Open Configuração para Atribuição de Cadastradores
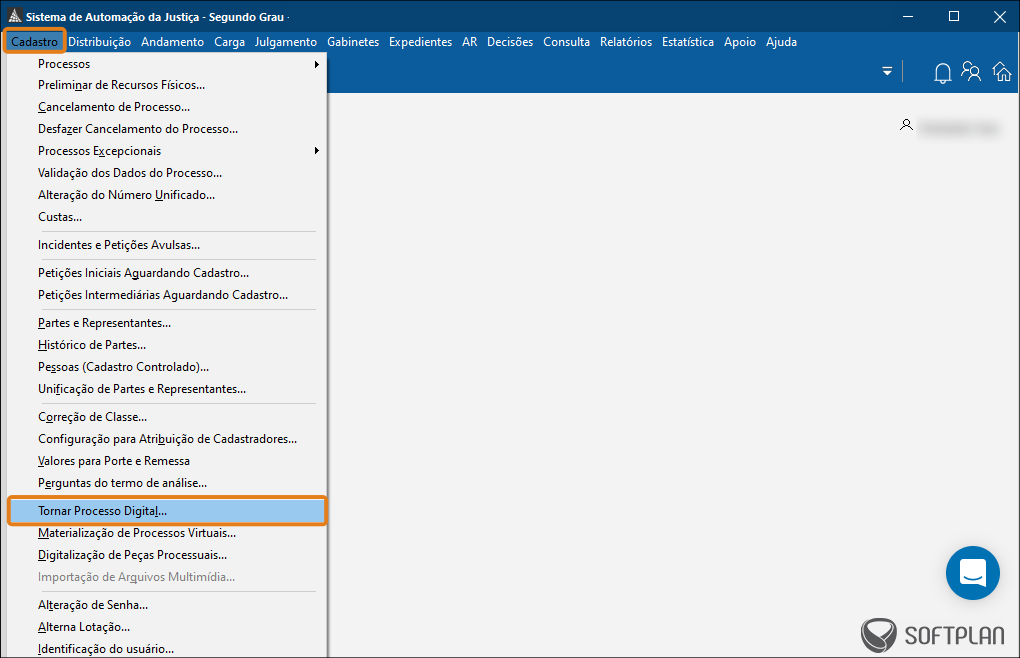1020x658 pixels. (x=167, y=440)
